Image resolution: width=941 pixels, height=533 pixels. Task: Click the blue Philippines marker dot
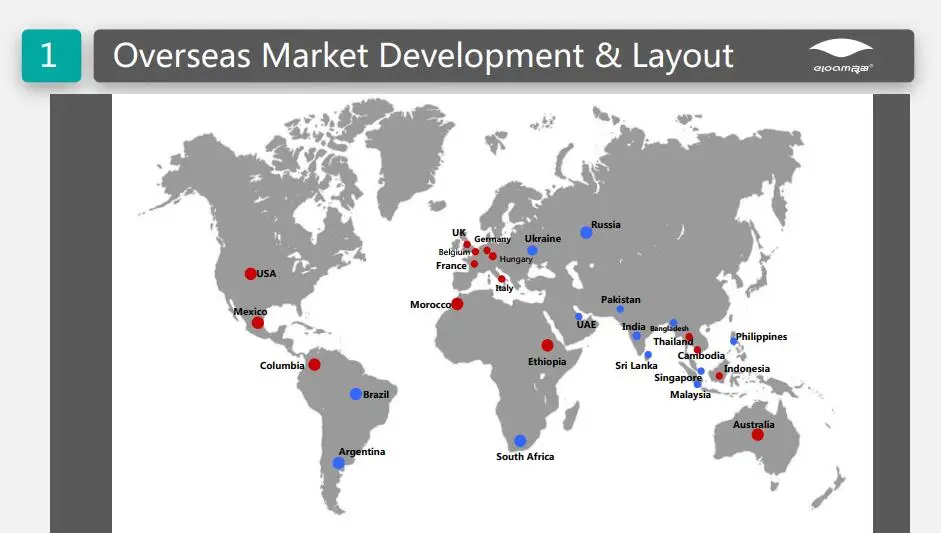coord(733,341)
